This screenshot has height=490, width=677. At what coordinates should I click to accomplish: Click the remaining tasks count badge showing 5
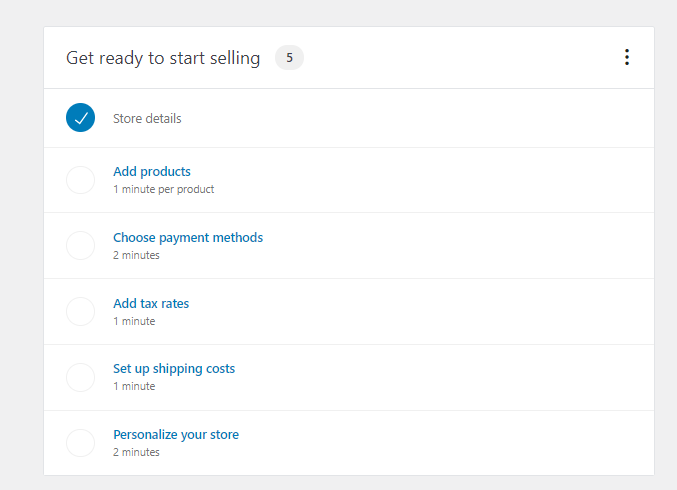[289, 58]
